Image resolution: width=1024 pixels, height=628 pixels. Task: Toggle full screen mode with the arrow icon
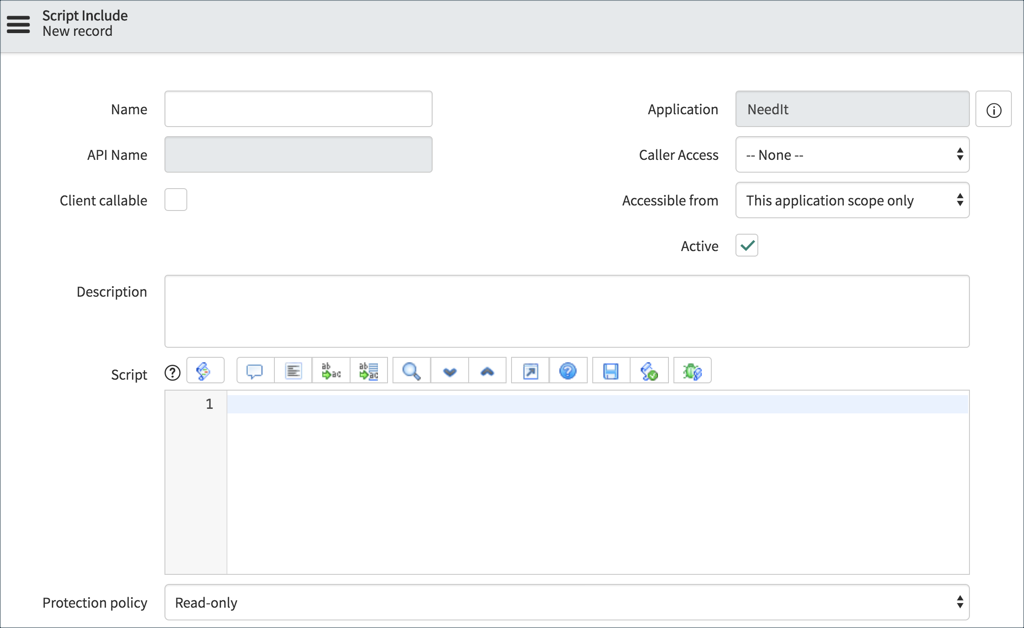click(529, 370)
